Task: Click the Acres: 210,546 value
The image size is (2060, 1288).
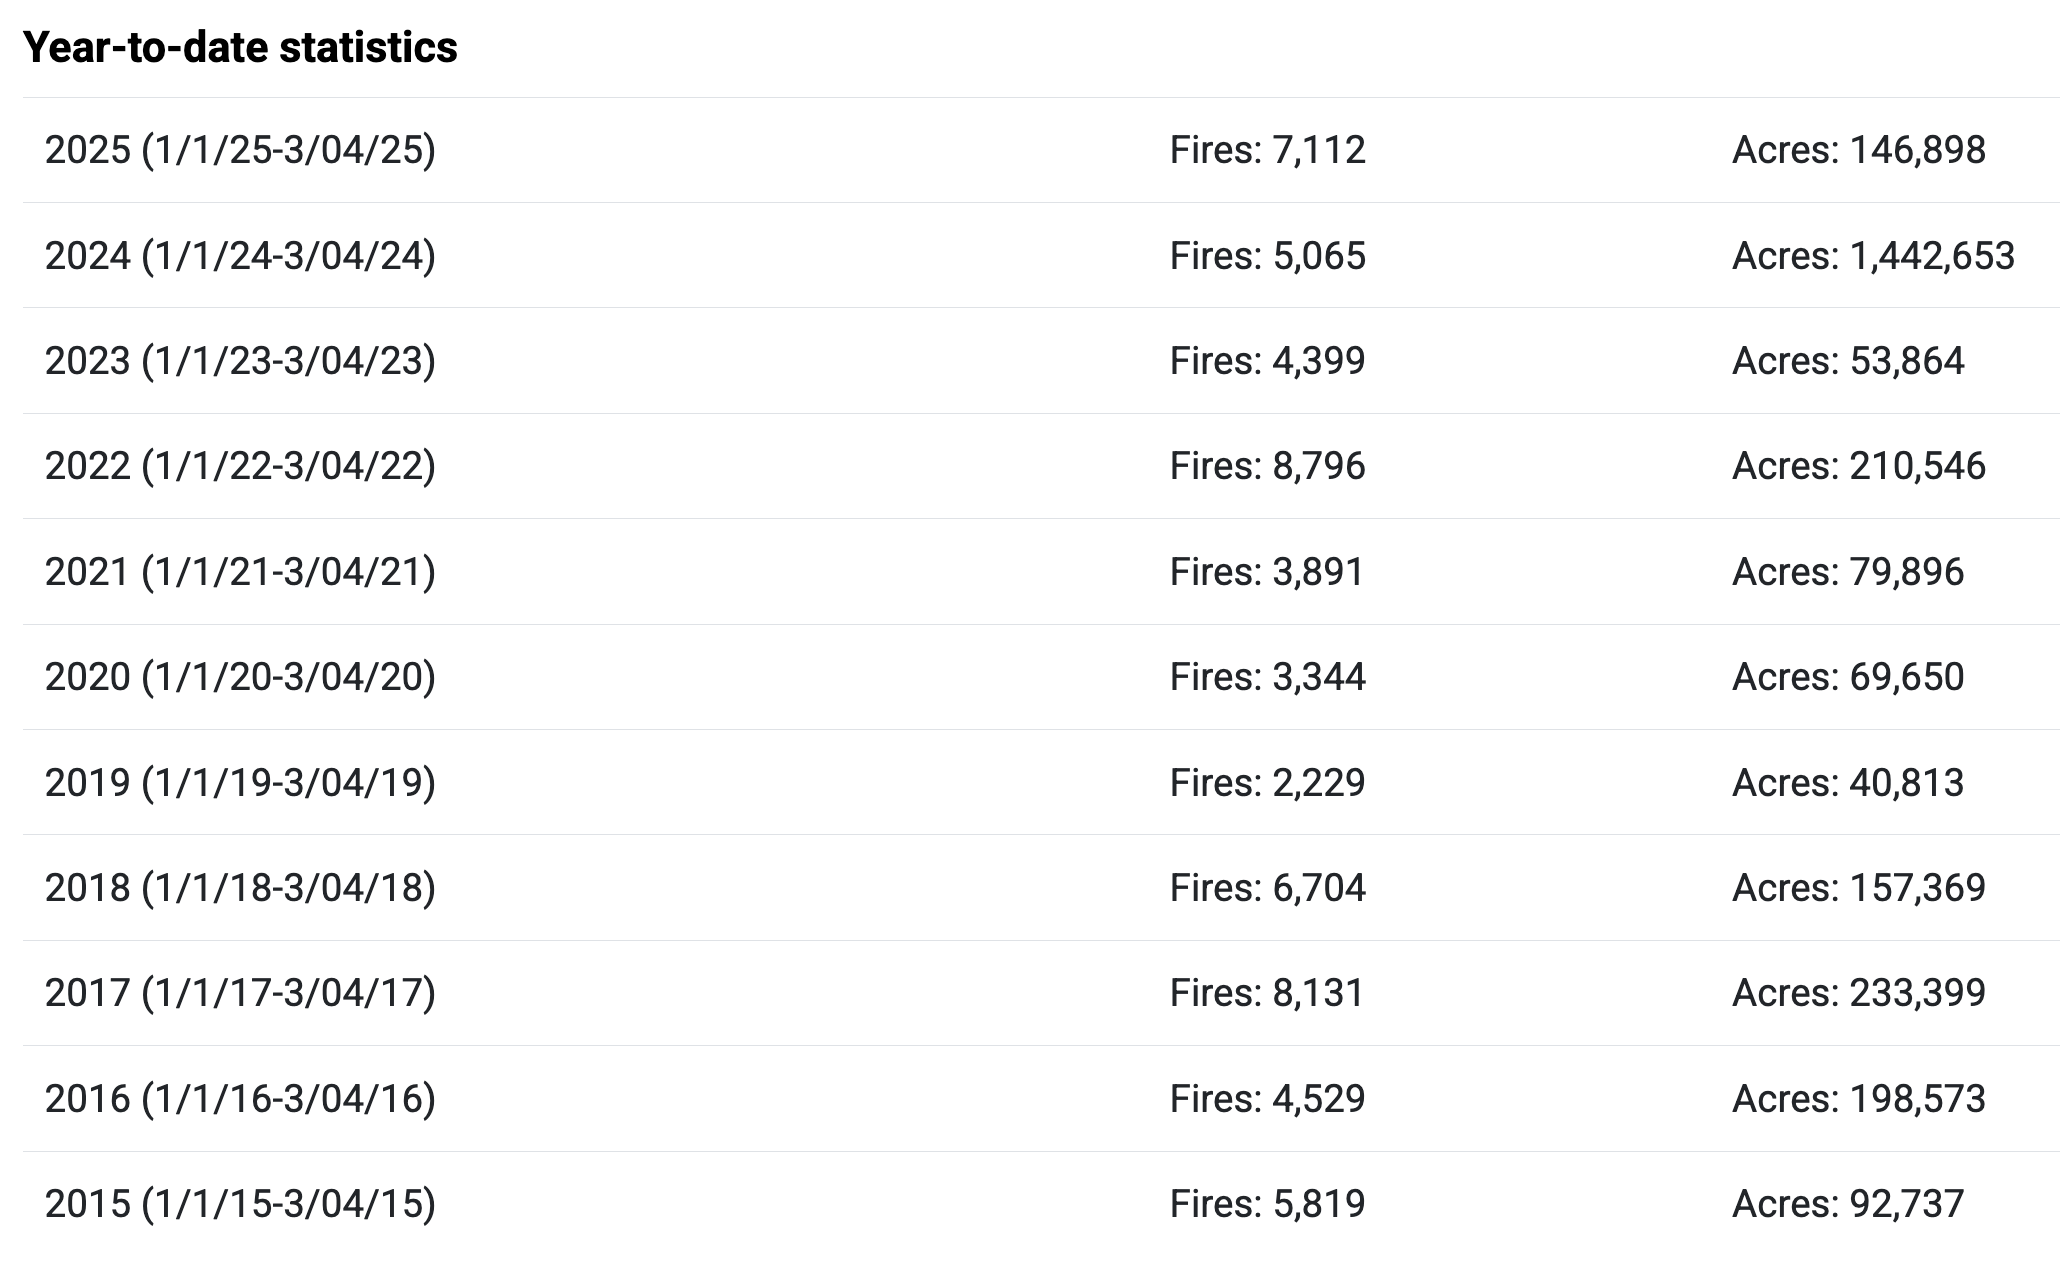Action: [x=1858, y=466]
